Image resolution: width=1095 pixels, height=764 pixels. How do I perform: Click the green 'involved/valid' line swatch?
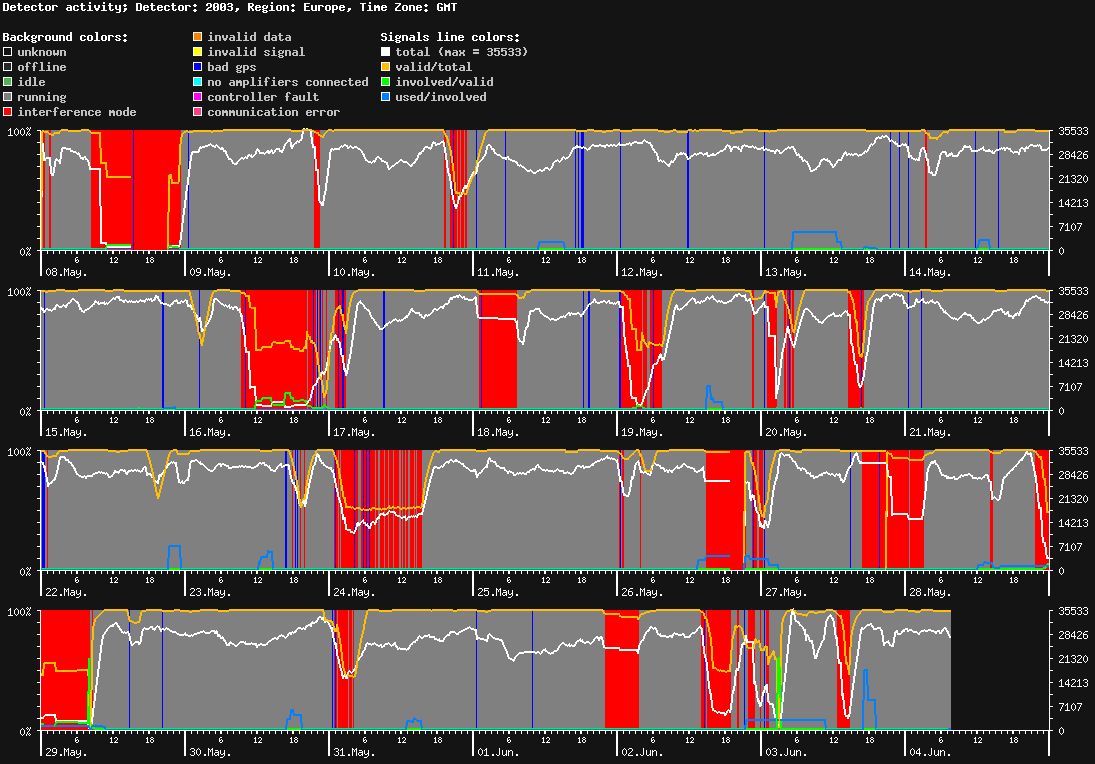pos(385,82)
